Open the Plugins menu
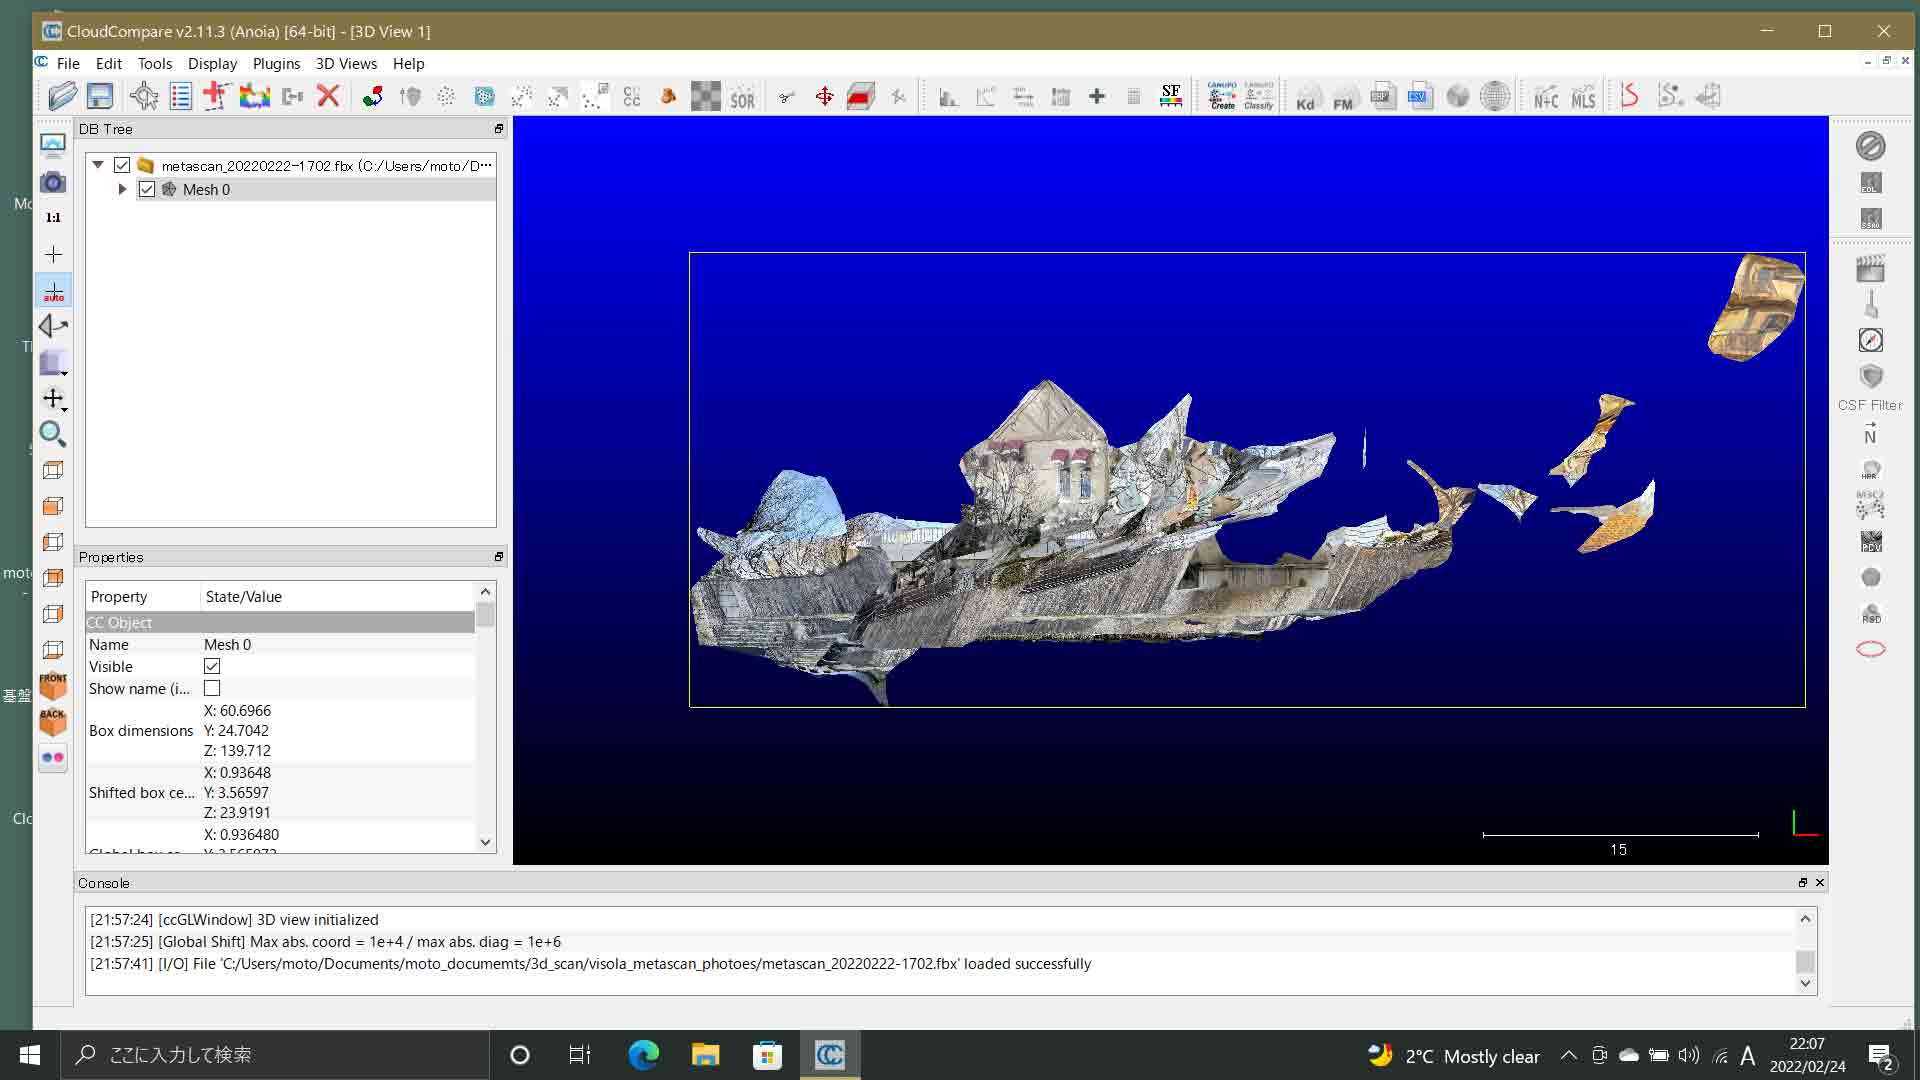This screenshot has height=1080, width=1920. [x=276, y=63]
